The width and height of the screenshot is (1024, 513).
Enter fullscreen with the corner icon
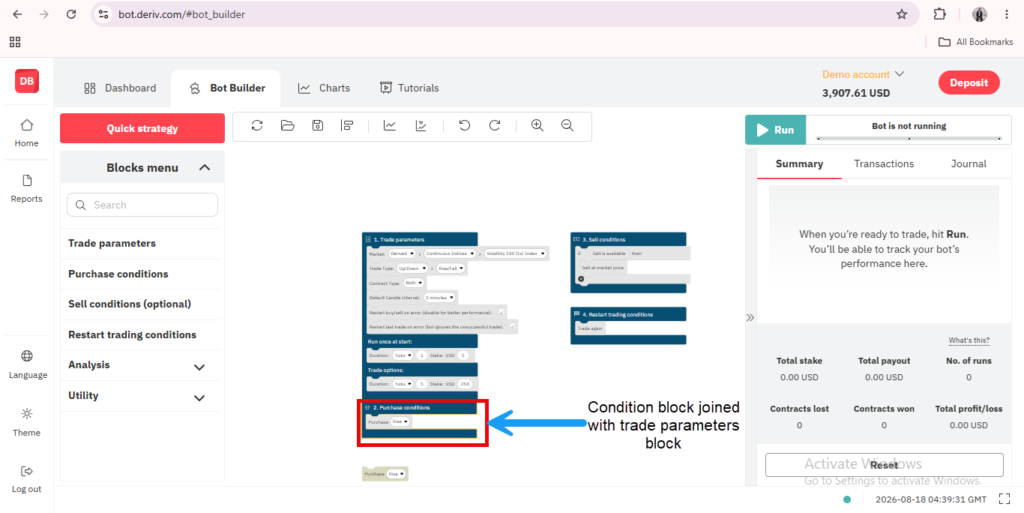coord(1004,499)
